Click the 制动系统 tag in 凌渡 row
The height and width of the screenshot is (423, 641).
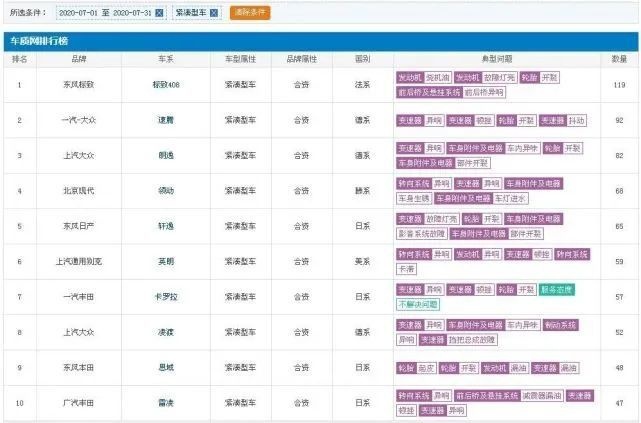pos(560,325)
